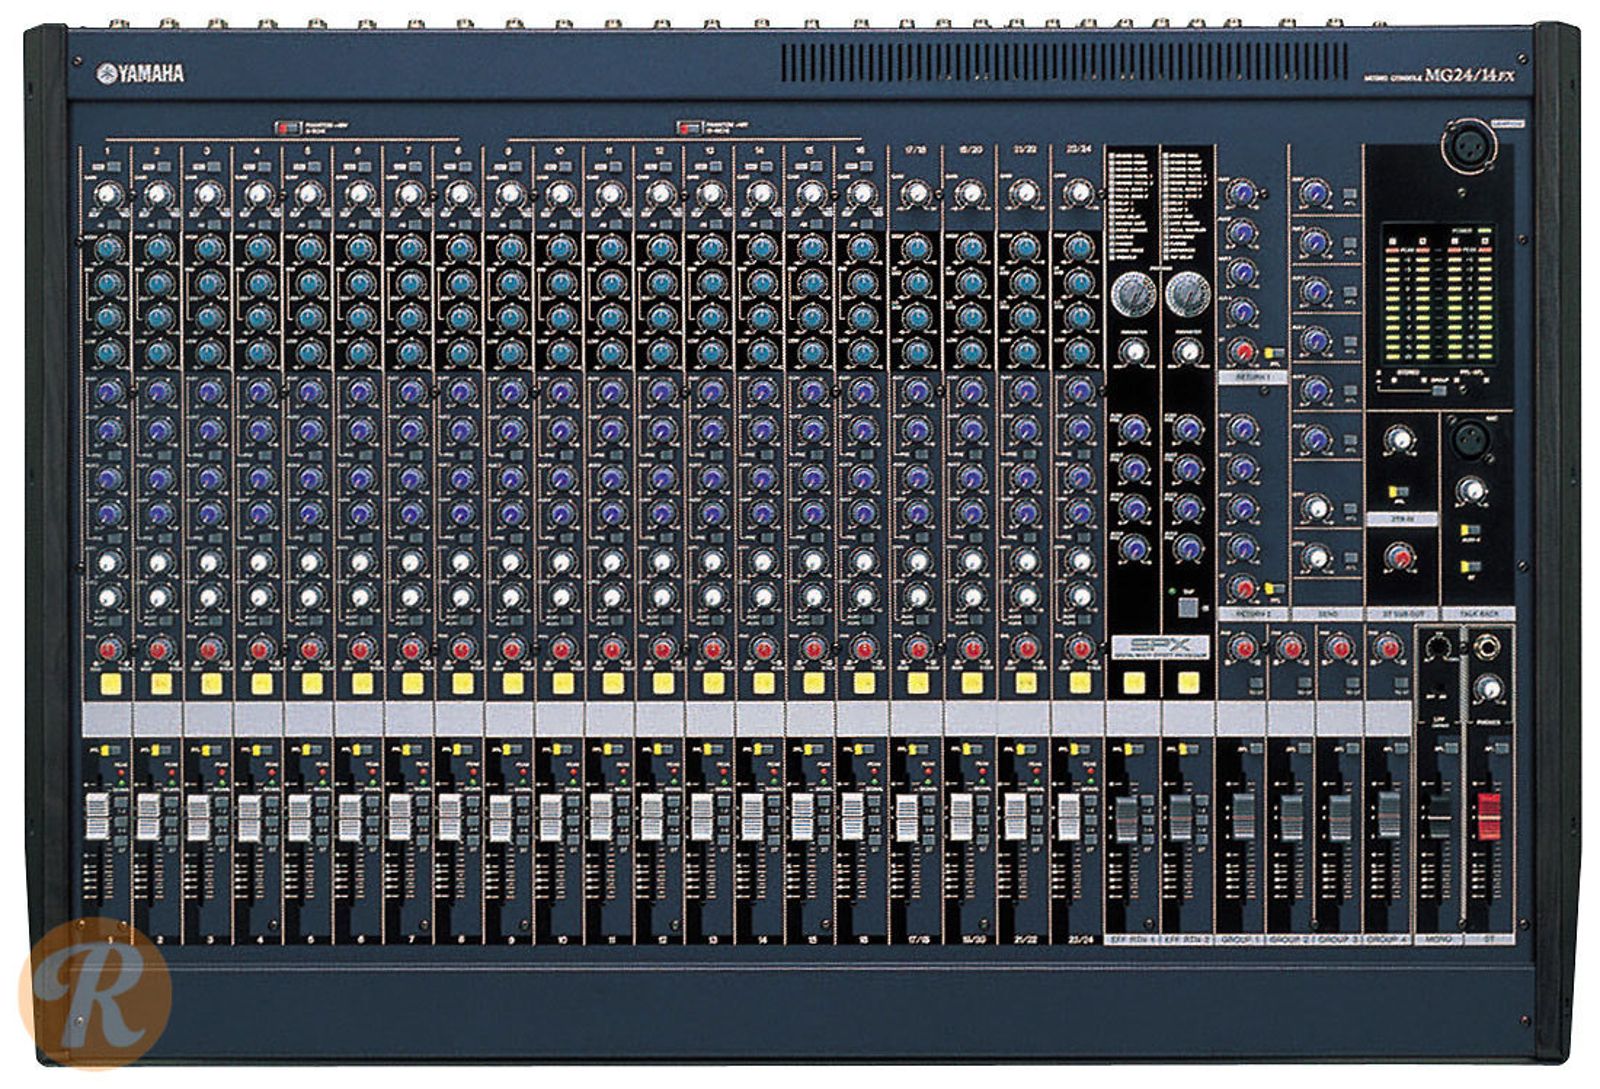Click the channel 1 HIGH EQ teal knob
1600x1089 pixels.
[108, 248]
